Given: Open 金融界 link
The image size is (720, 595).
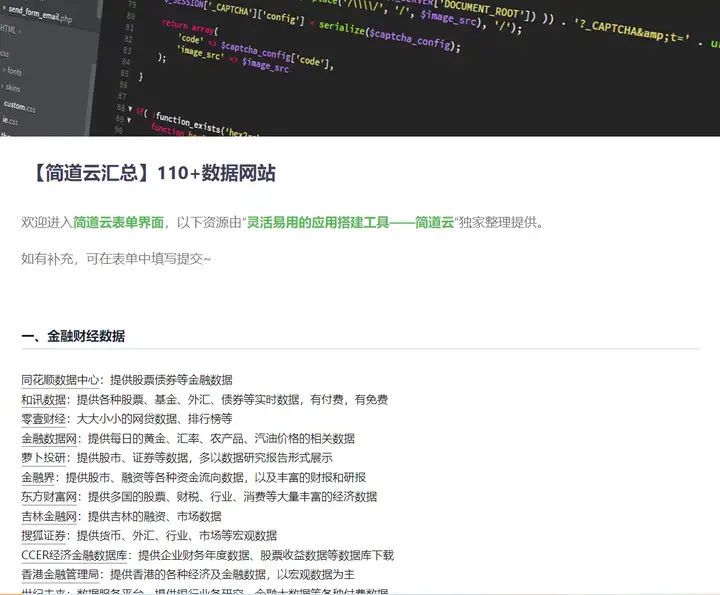Looking at the screenshot, I should [38, 477].
